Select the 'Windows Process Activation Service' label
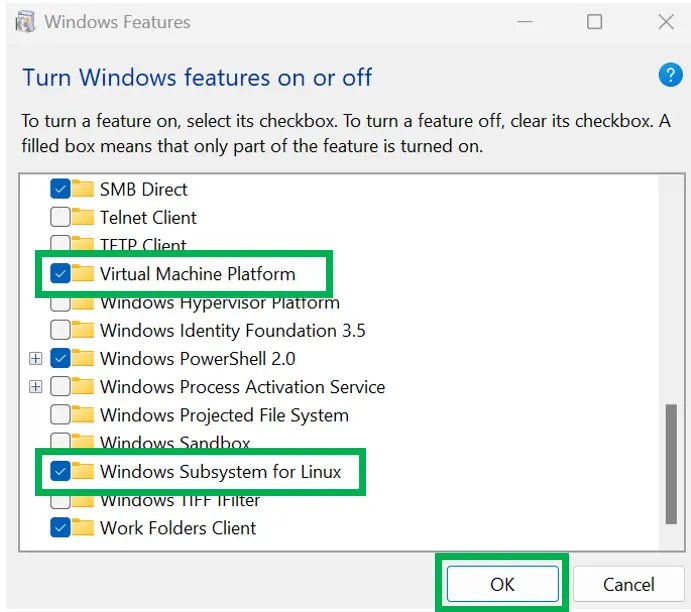 click(242, 387)
